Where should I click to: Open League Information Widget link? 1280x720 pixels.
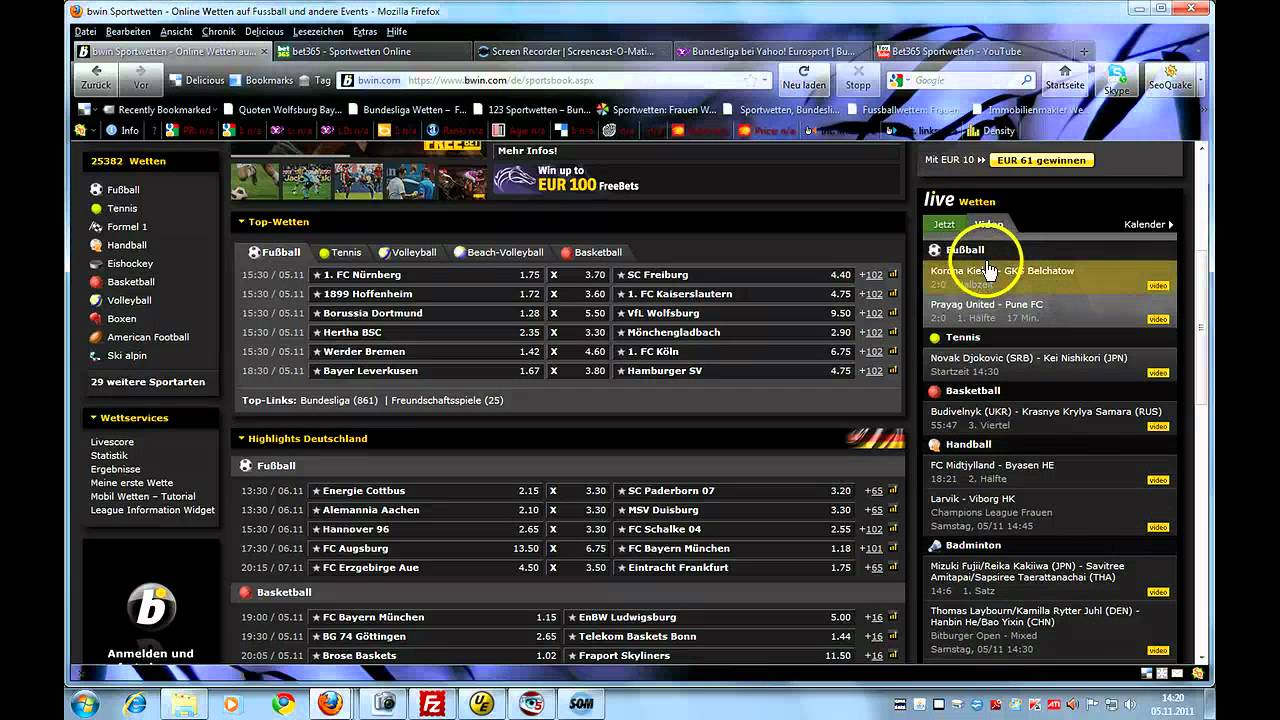pyautogui.click(x=153, y=510)
